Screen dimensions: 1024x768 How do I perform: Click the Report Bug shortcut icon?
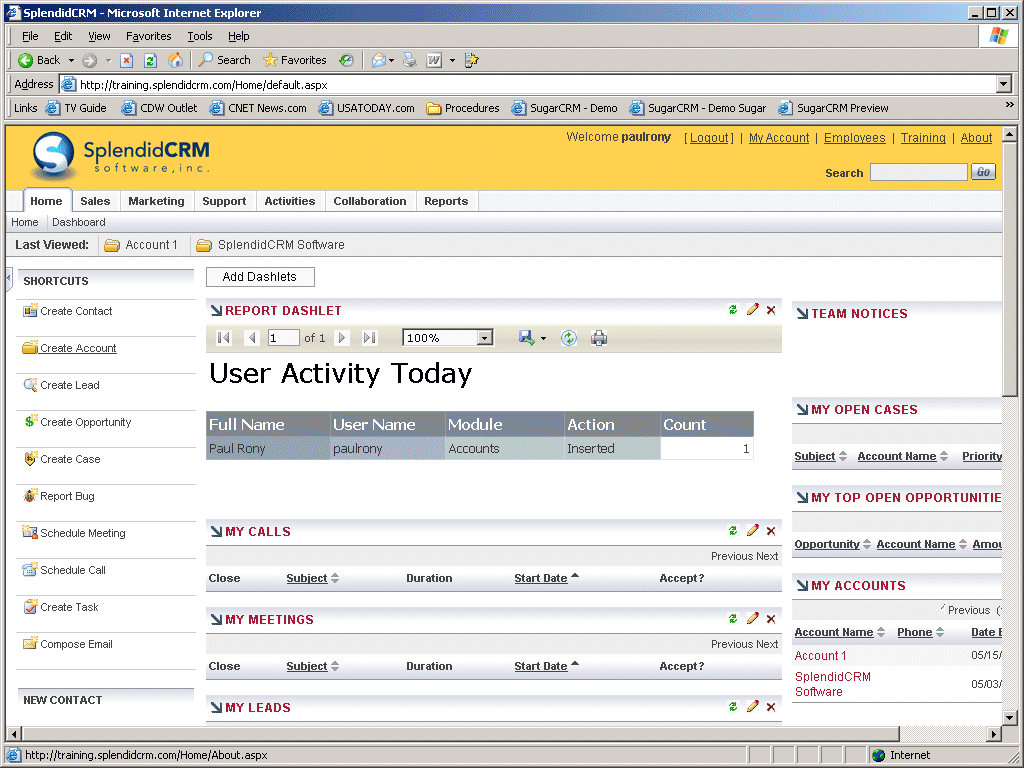coord(30,496)
